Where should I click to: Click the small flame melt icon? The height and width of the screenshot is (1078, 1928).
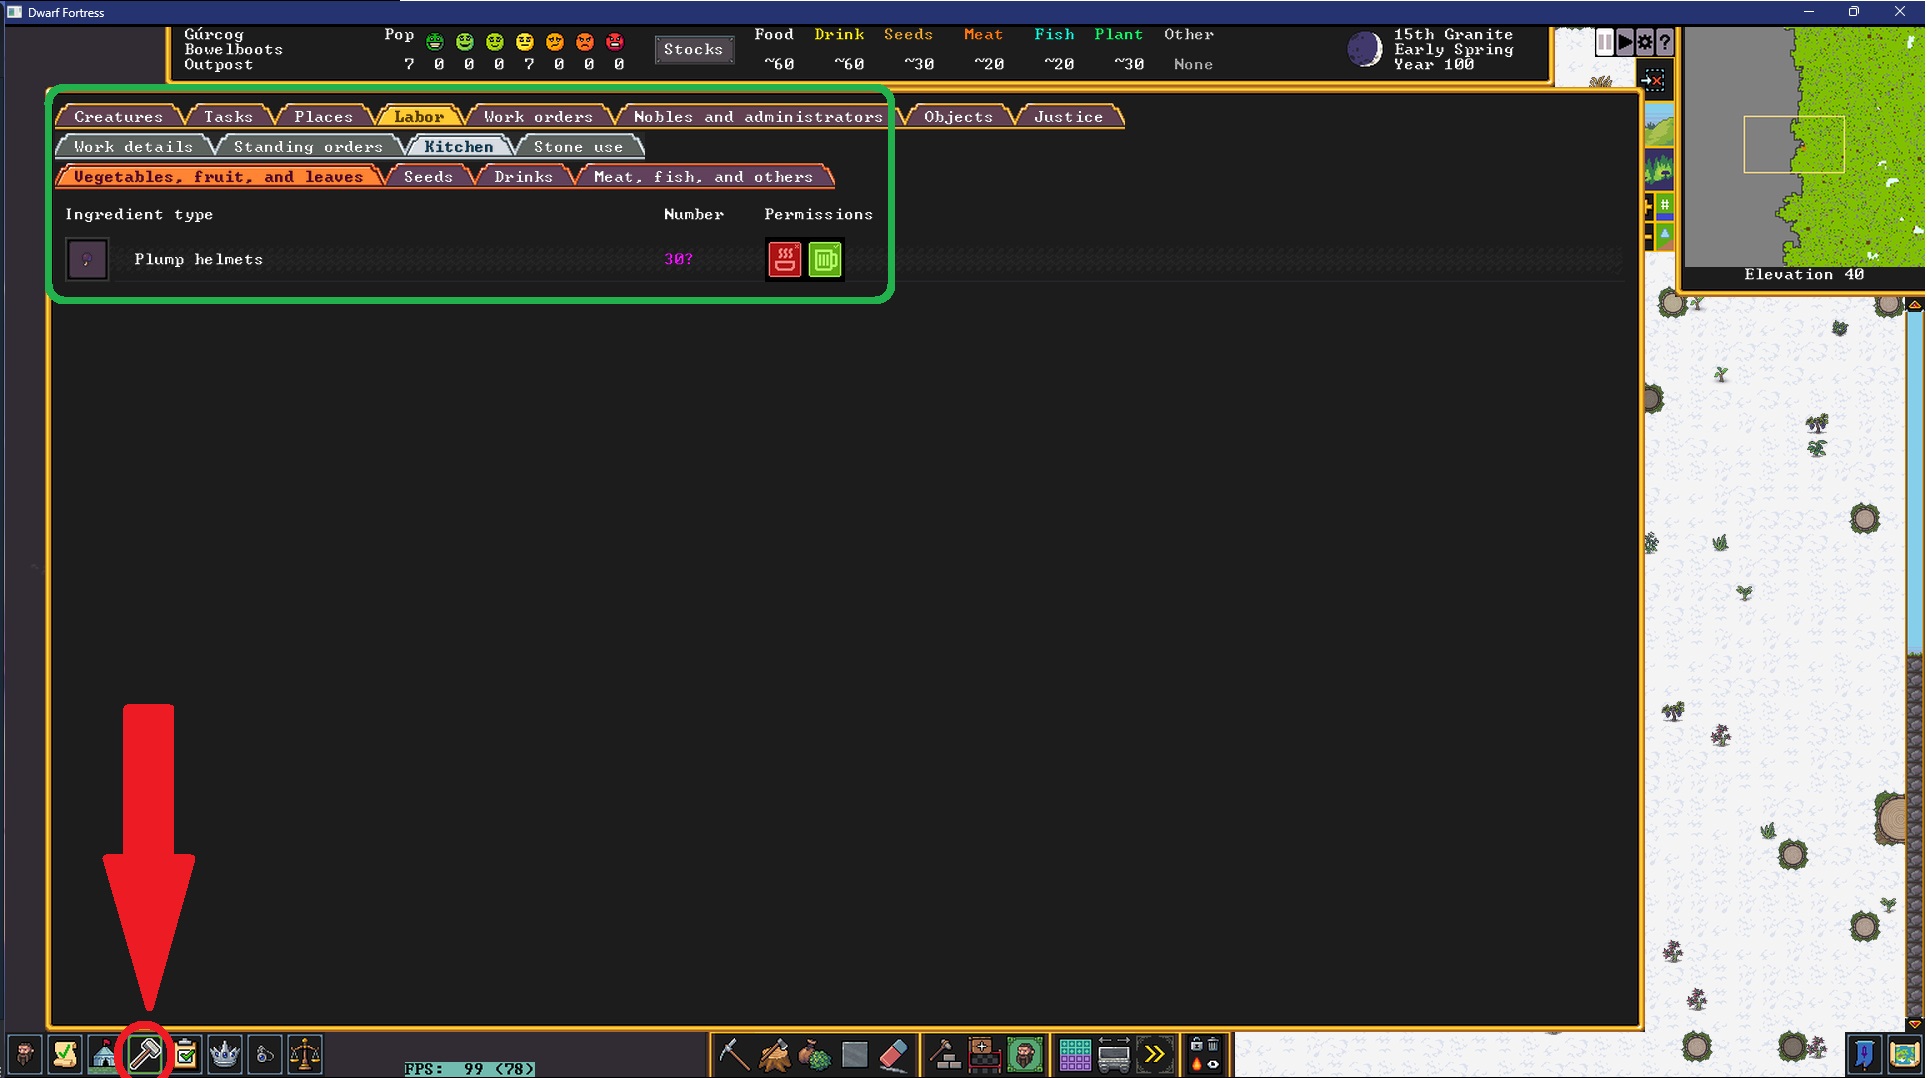coord(1196,1064)
